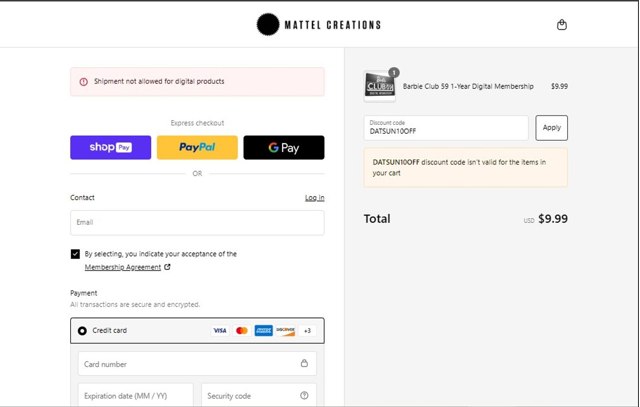Viewport: 640px width, 407px height.
Task: Click the Discover card logo
Action: pos(285,330)
